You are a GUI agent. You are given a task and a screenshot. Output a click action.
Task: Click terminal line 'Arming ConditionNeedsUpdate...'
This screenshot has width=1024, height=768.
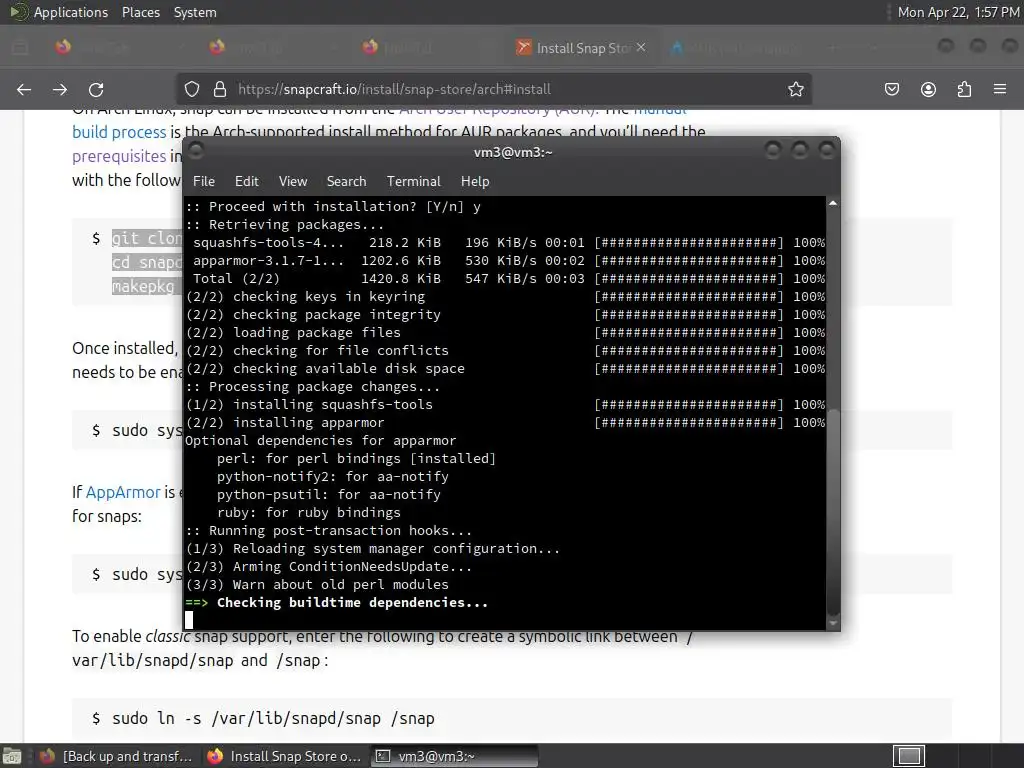pyautogui.click(x=352, y=567)
